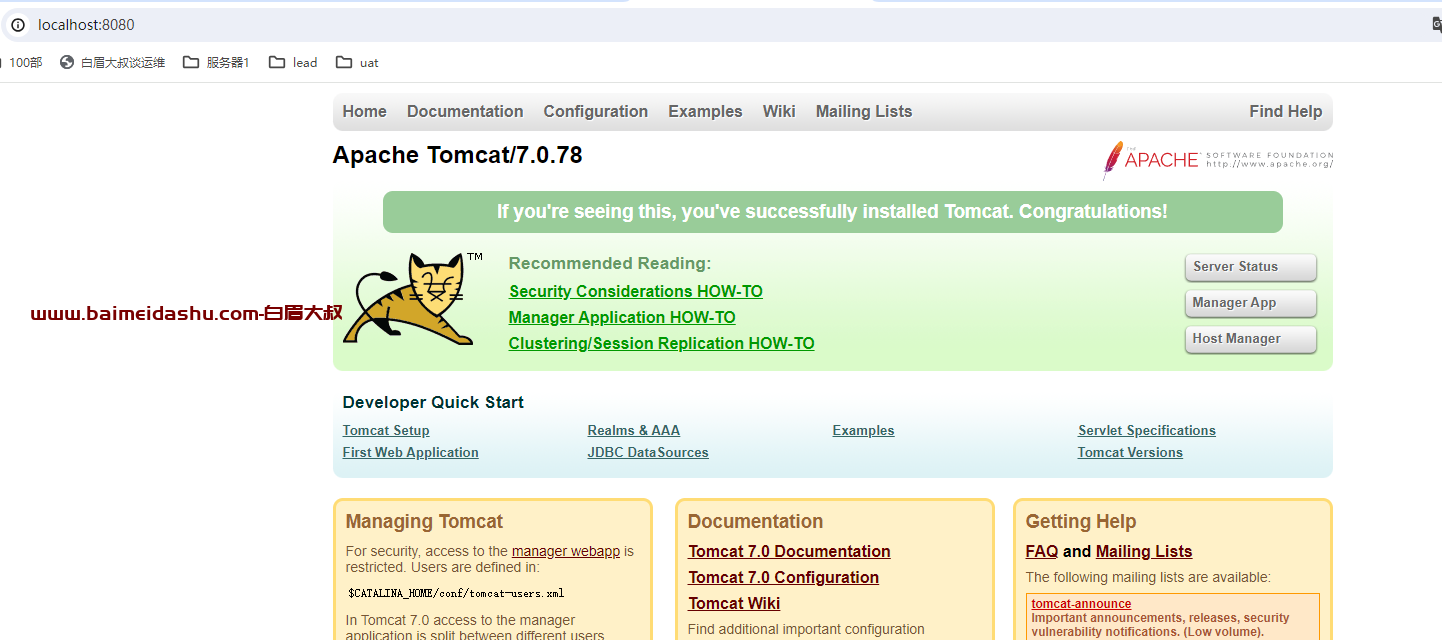
Task: Click the manager webapp link
Action: pos(566,551)
